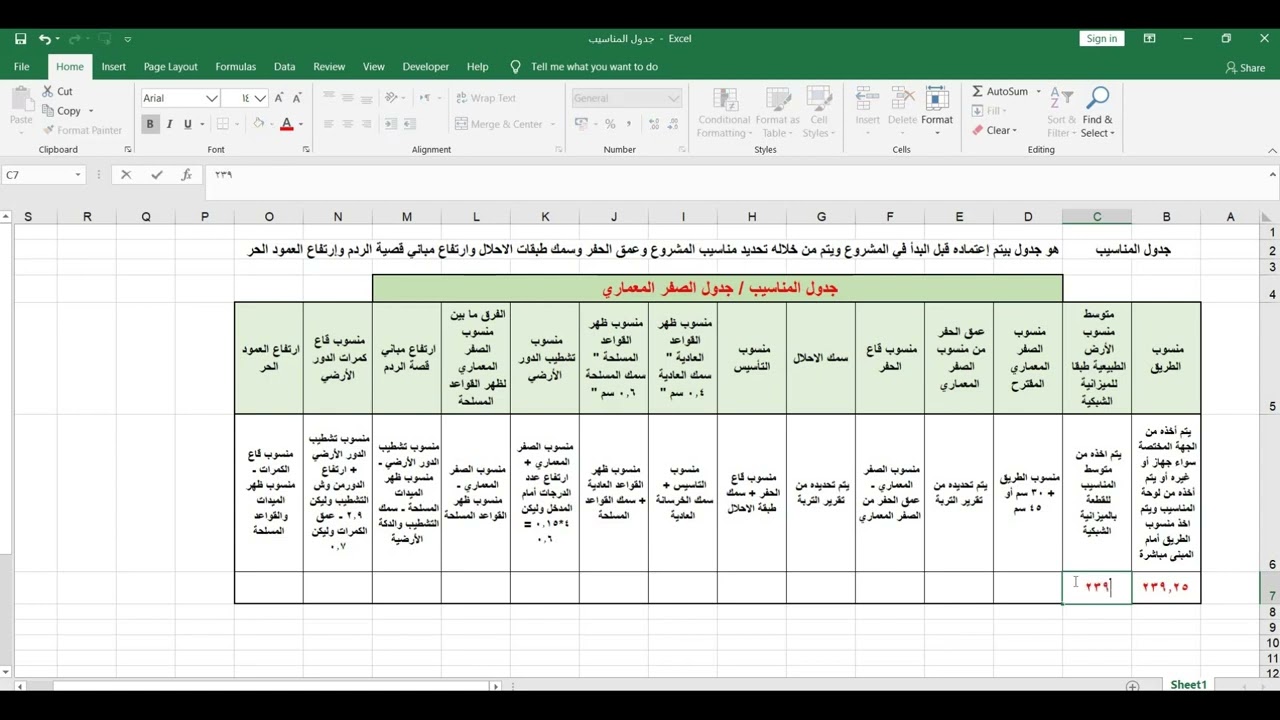The height and width of the screenshot is (720, 1280).
Task: Click the Sign in button
Action: click(x=1101, y=39)
